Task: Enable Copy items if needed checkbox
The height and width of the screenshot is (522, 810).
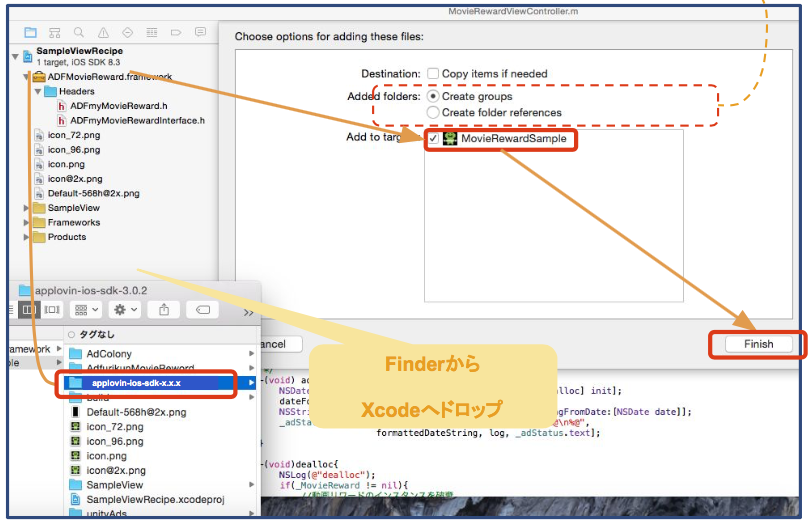Action: point(433,73)
